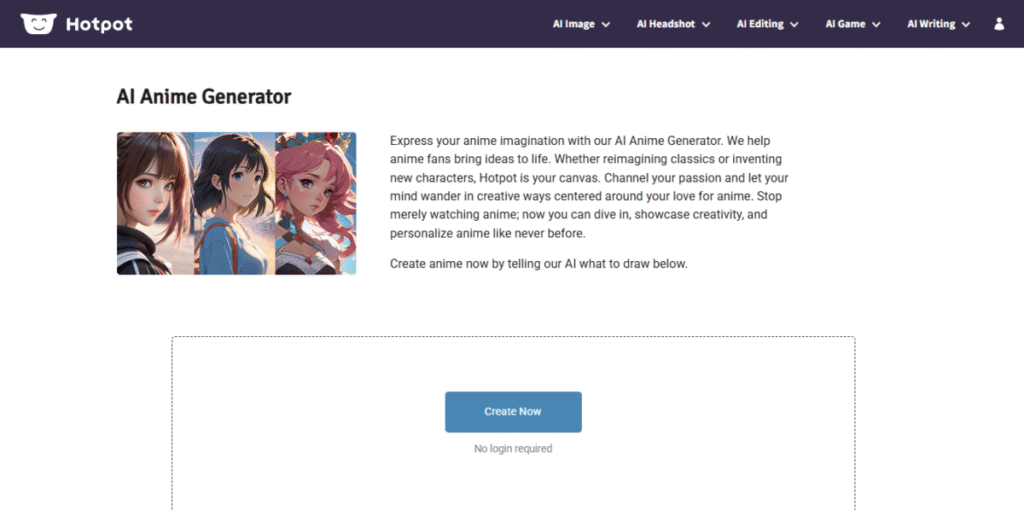Expand the AI Image chevron arrow
1024x510 pixels.
pos(605,25)
